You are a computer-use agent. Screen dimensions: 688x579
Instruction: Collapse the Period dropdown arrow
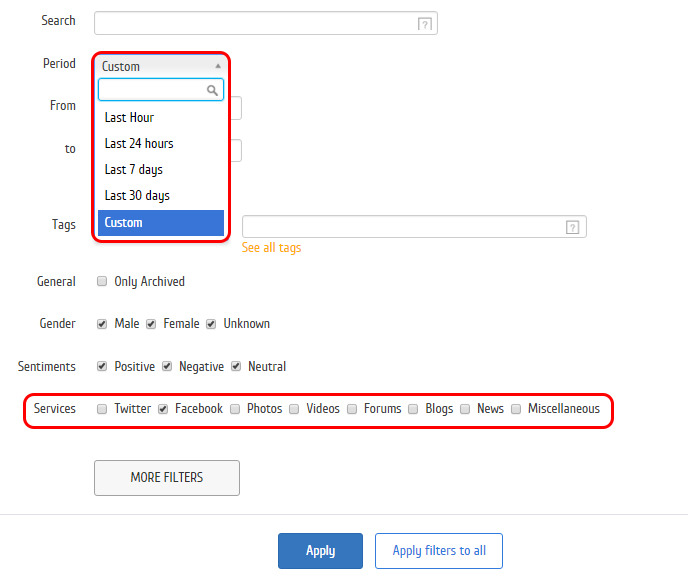pyautogui.click(x=218, y=66)
